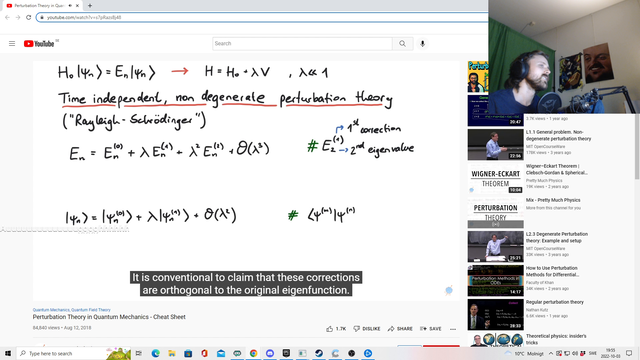The height and width of the screenshot is (360, 640).
Task: Click the browser address bar
Action: tap(261, 18)
